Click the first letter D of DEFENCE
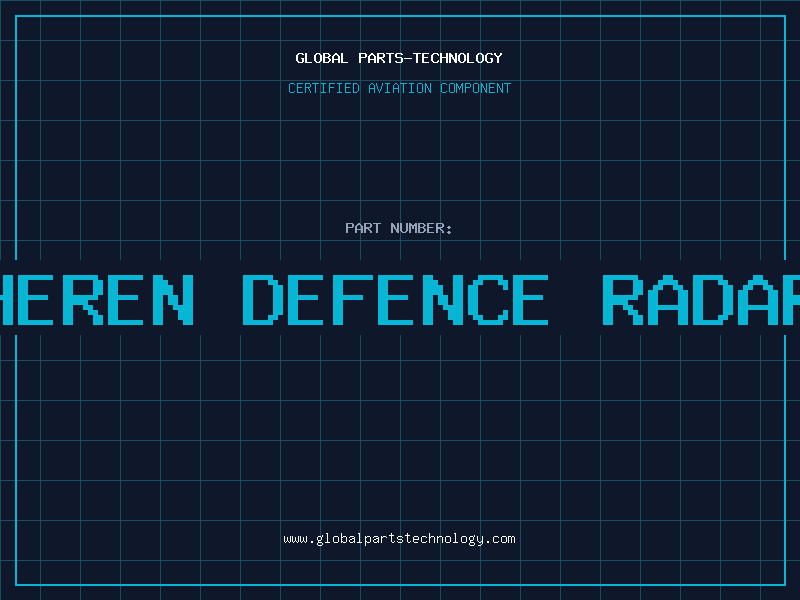800x600 pixels. (x=265, y=300)
